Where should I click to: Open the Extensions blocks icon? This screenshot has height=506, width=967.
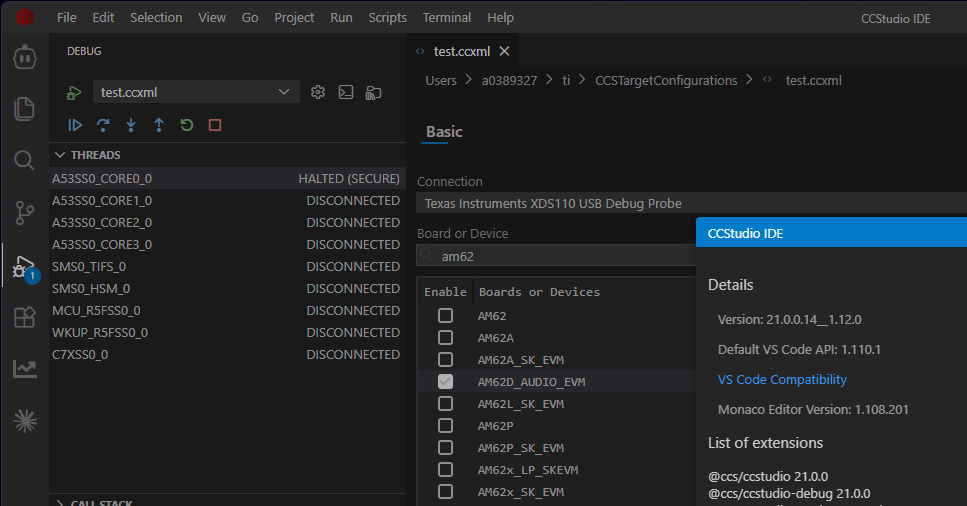[x=25, y=317]
